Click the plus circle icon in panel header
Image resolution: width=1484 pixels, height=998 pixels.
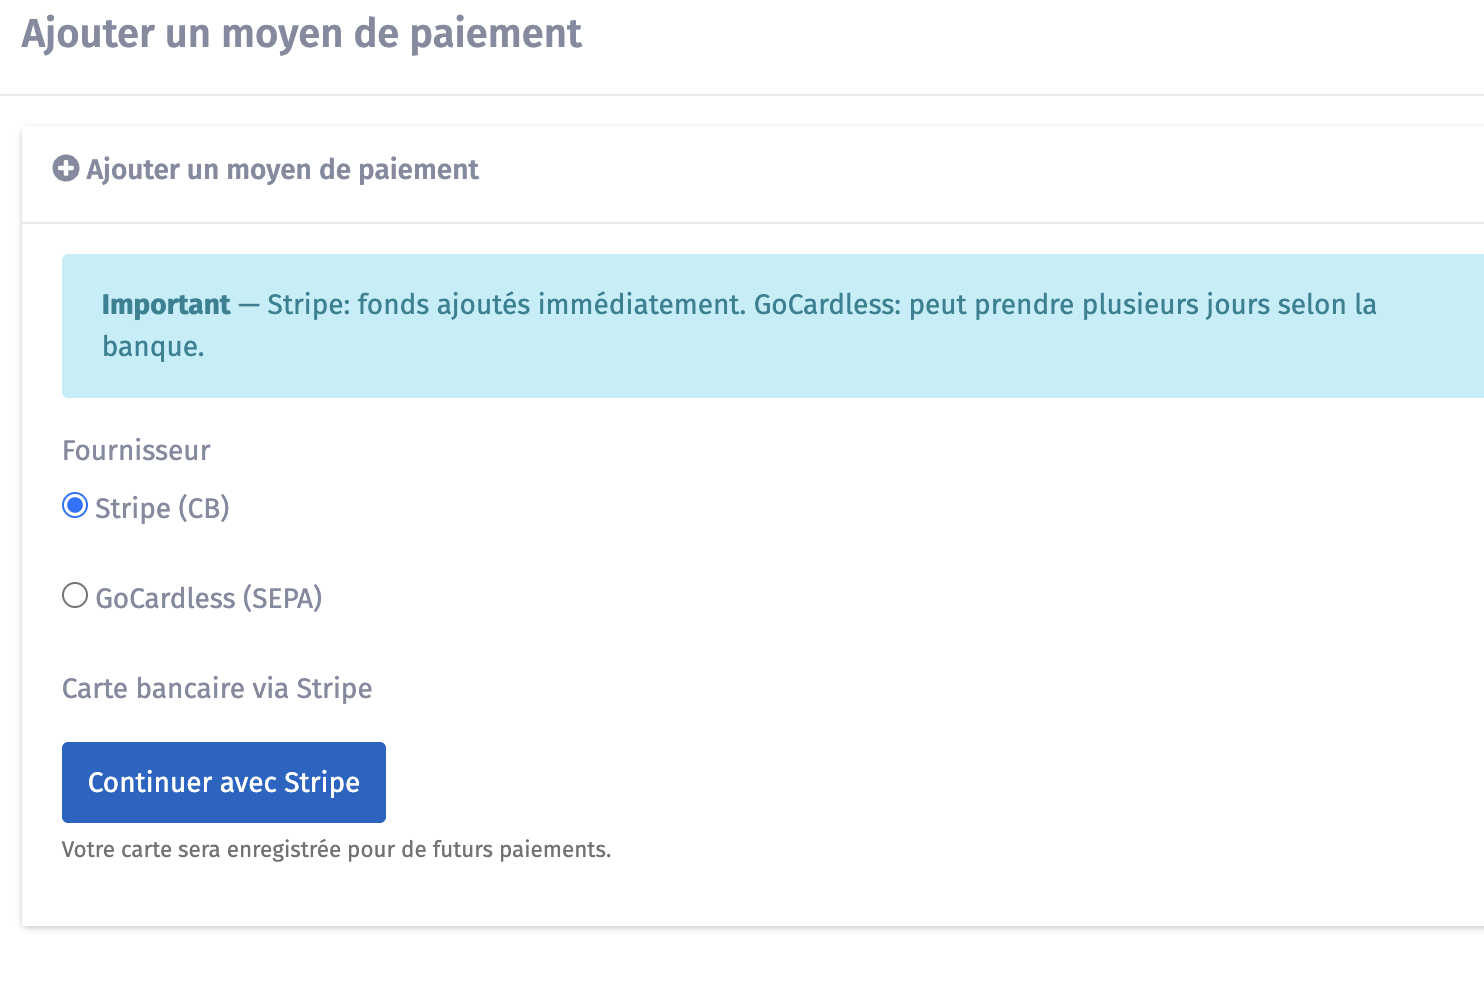[66, 169]
